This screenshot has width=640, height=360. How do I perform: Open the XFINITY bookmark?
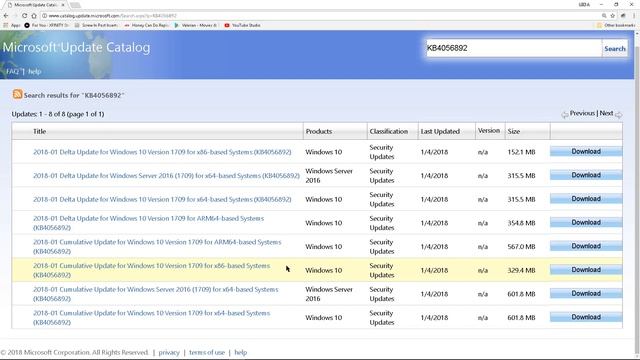46,25
